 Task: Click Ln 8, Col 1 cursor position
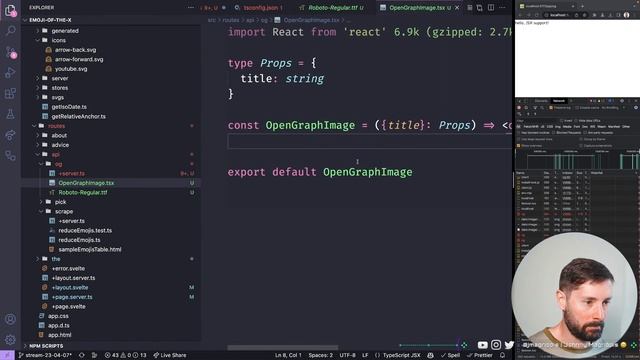click(288, 355)
